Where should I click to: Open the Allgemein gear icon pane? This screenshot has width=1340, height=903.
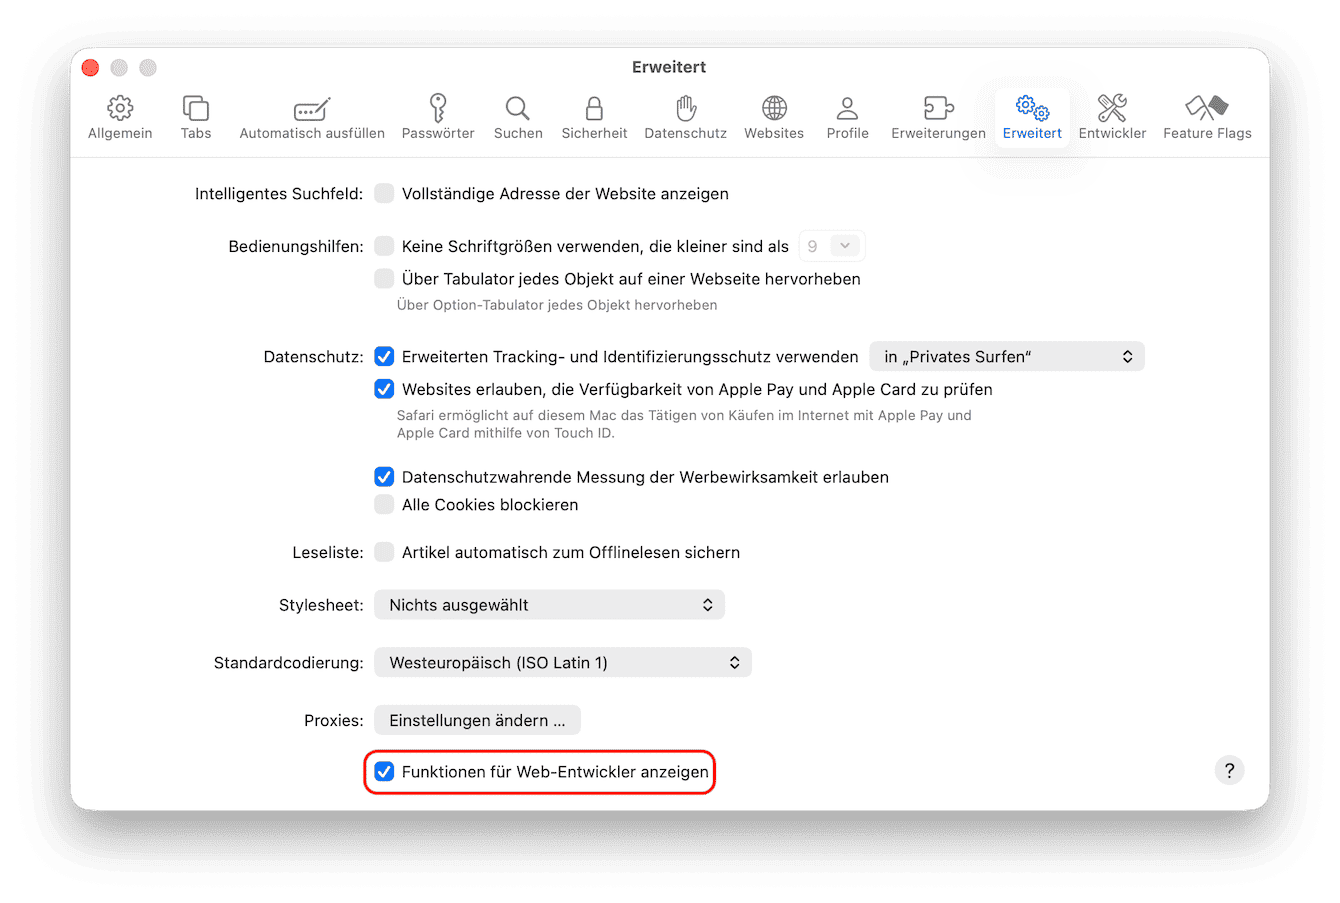pyautogui.click(x=120, y=117)
